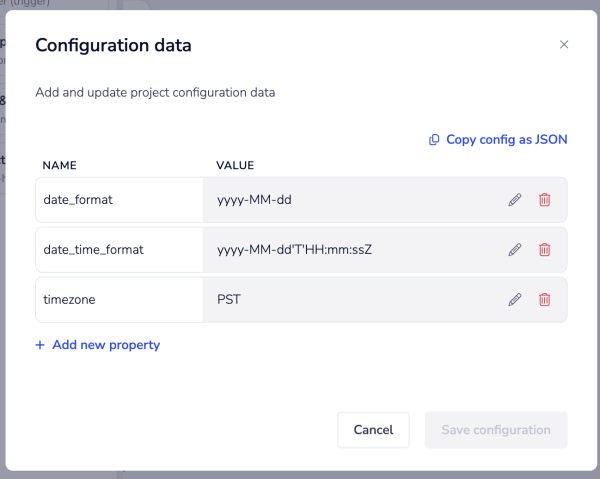
Task: Select the date_format name field
Action: 119,199
